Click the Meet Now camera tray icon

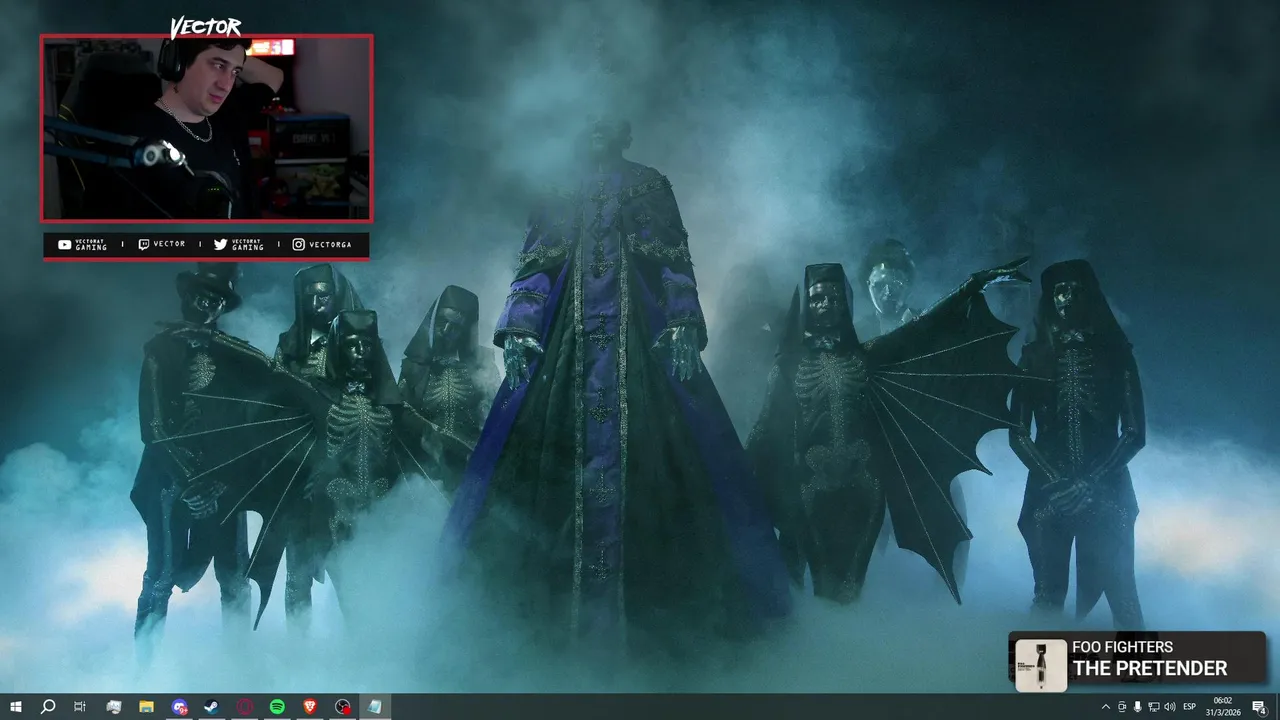coord(1121,707)
